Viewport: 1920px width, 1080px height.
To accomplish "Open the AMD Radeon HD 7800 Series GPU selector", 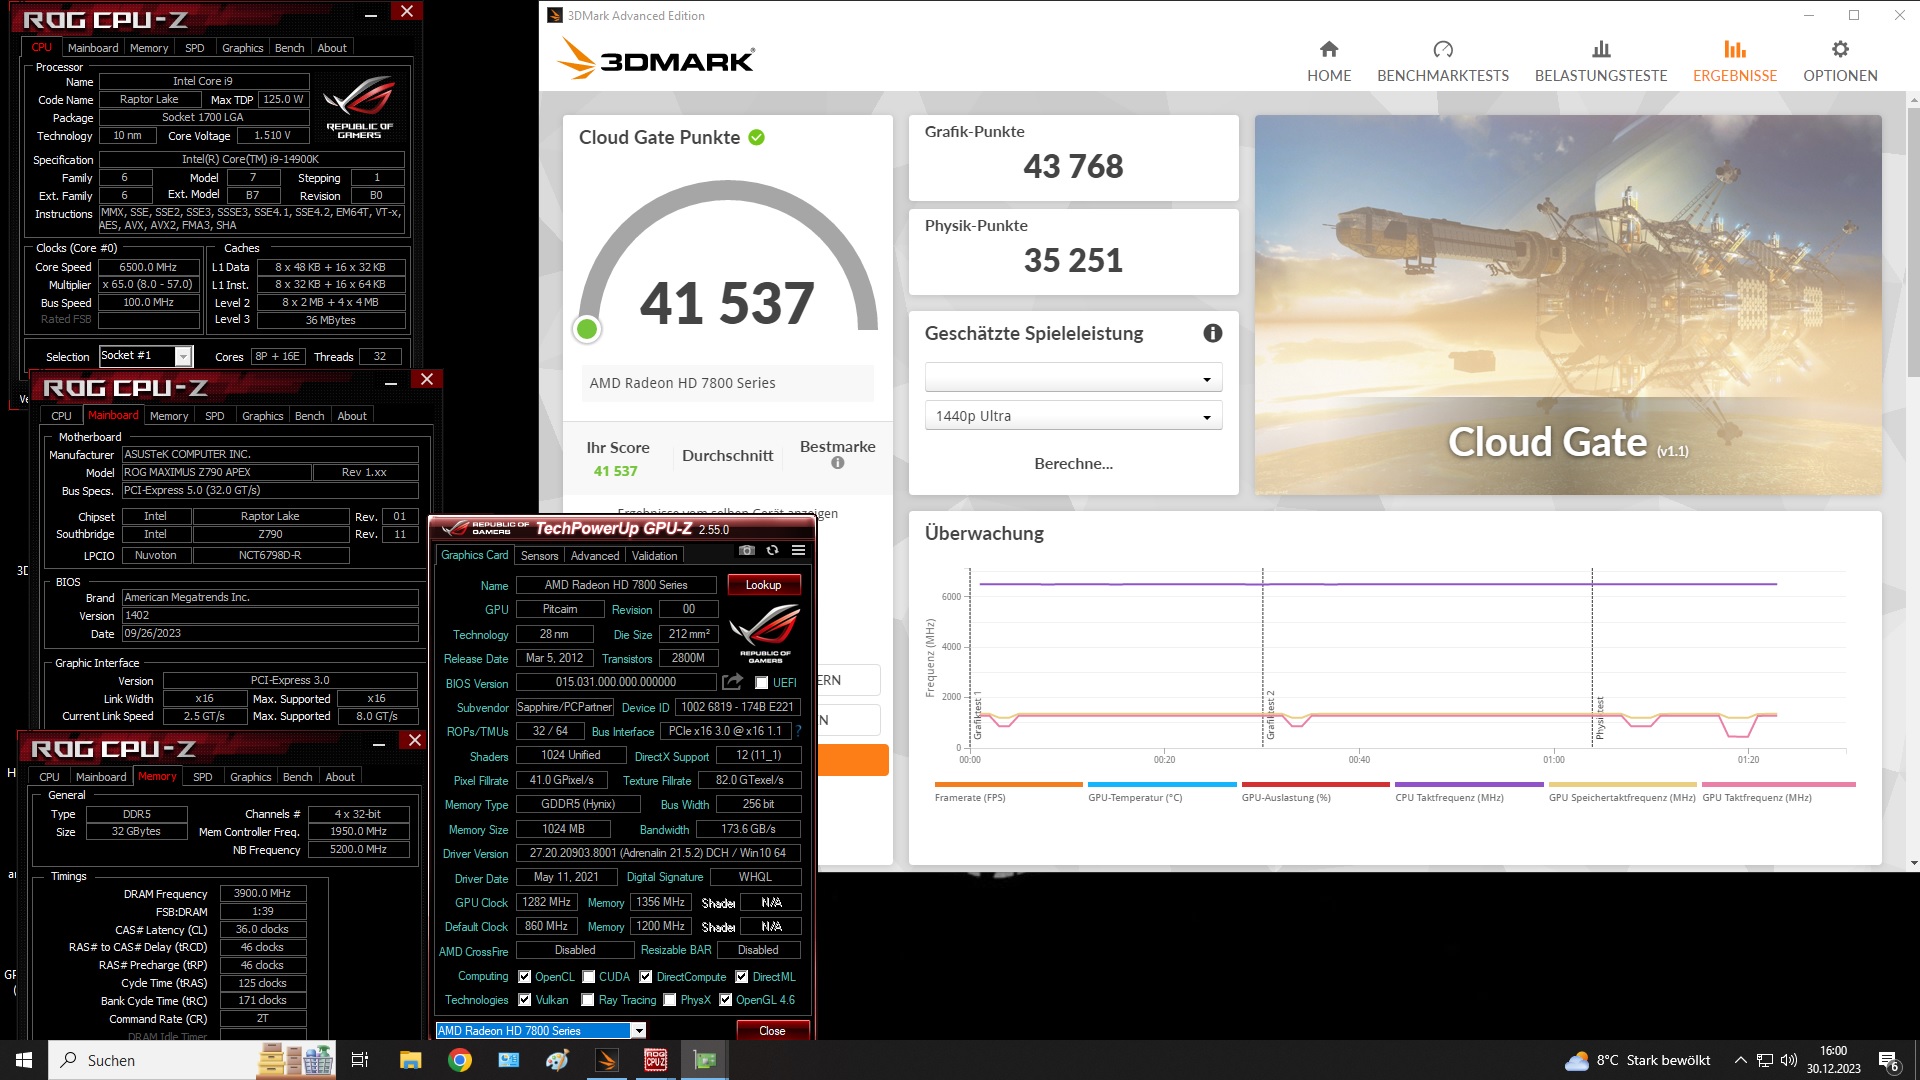I will tap(541, 1030).
